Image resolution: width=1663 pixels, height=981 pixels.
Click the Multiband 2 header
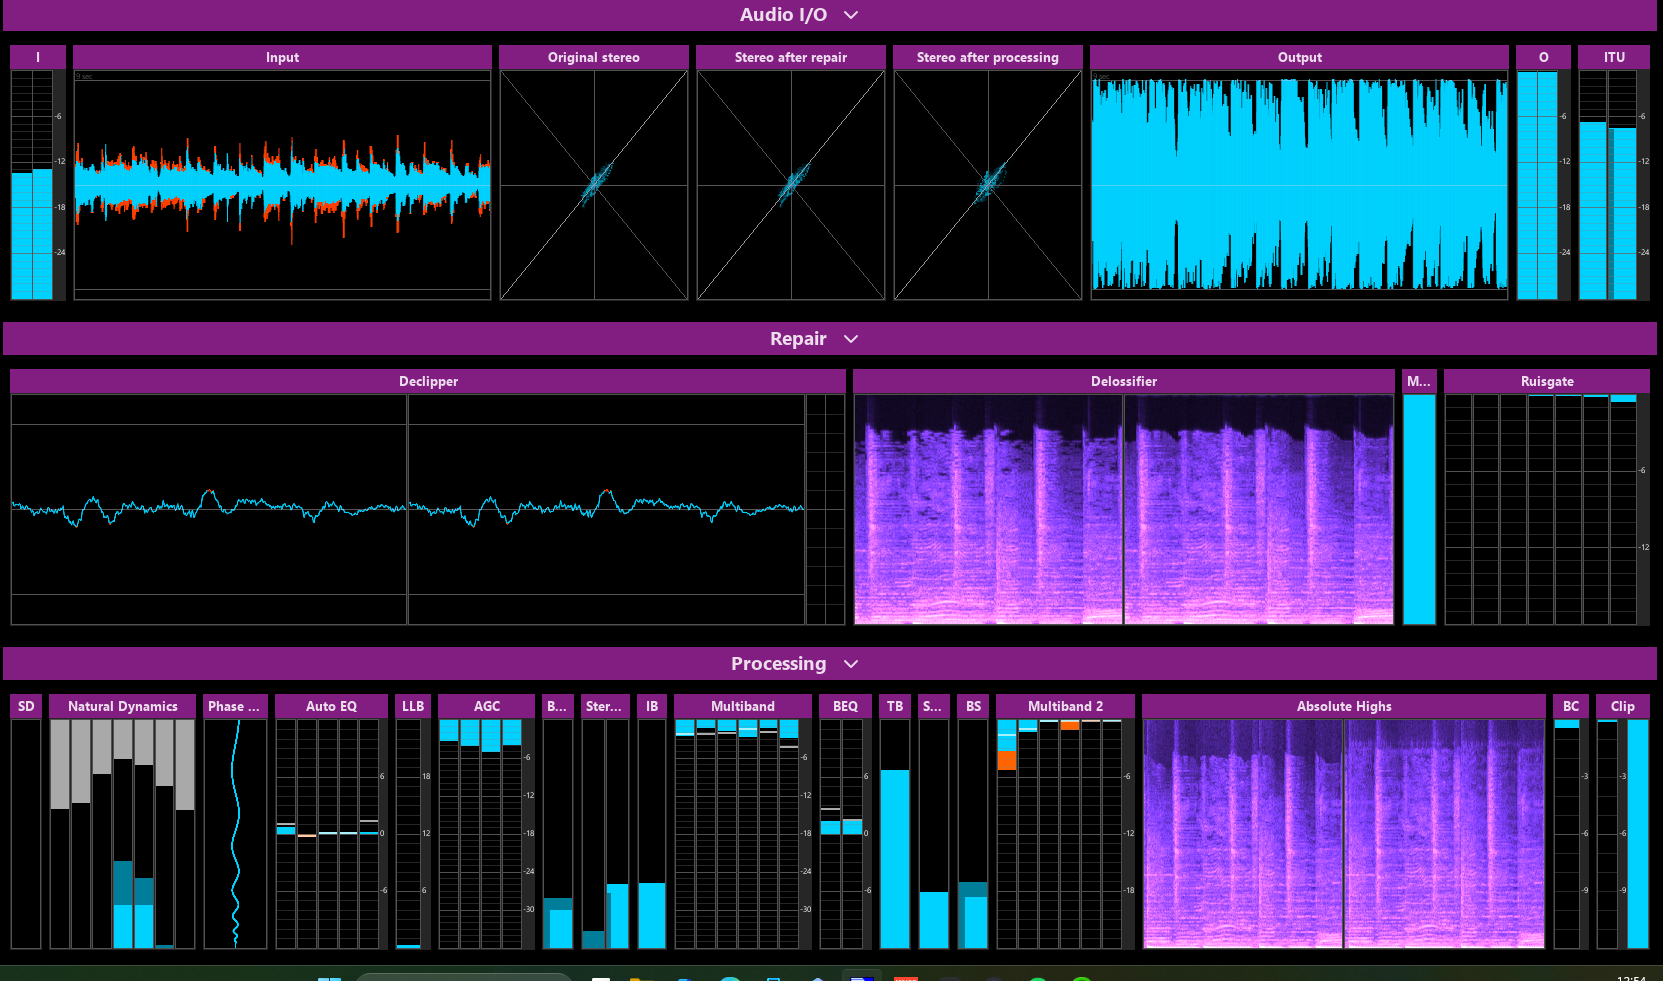(1065, 706)
